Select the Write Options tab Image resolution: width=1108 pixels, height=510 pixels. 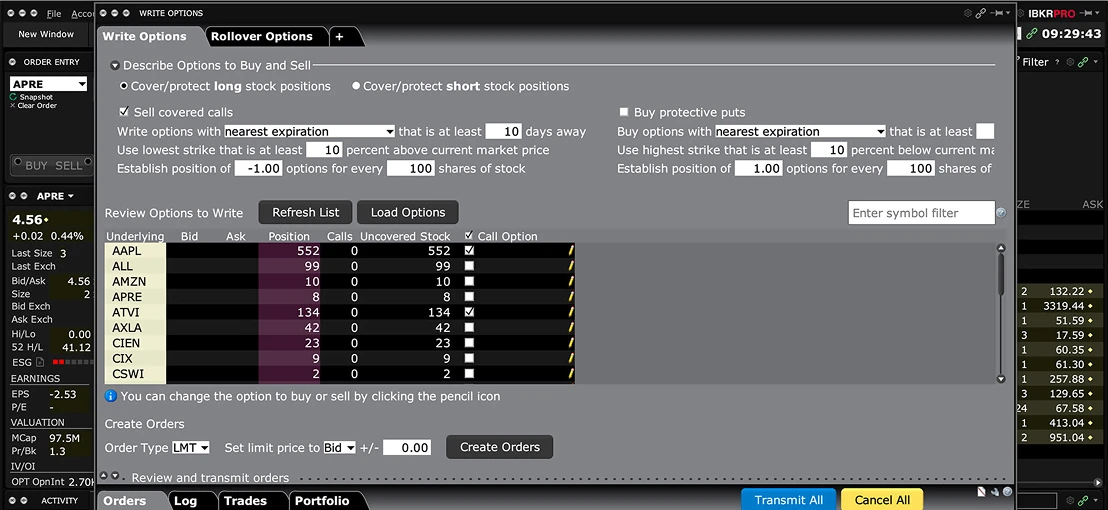145,37
